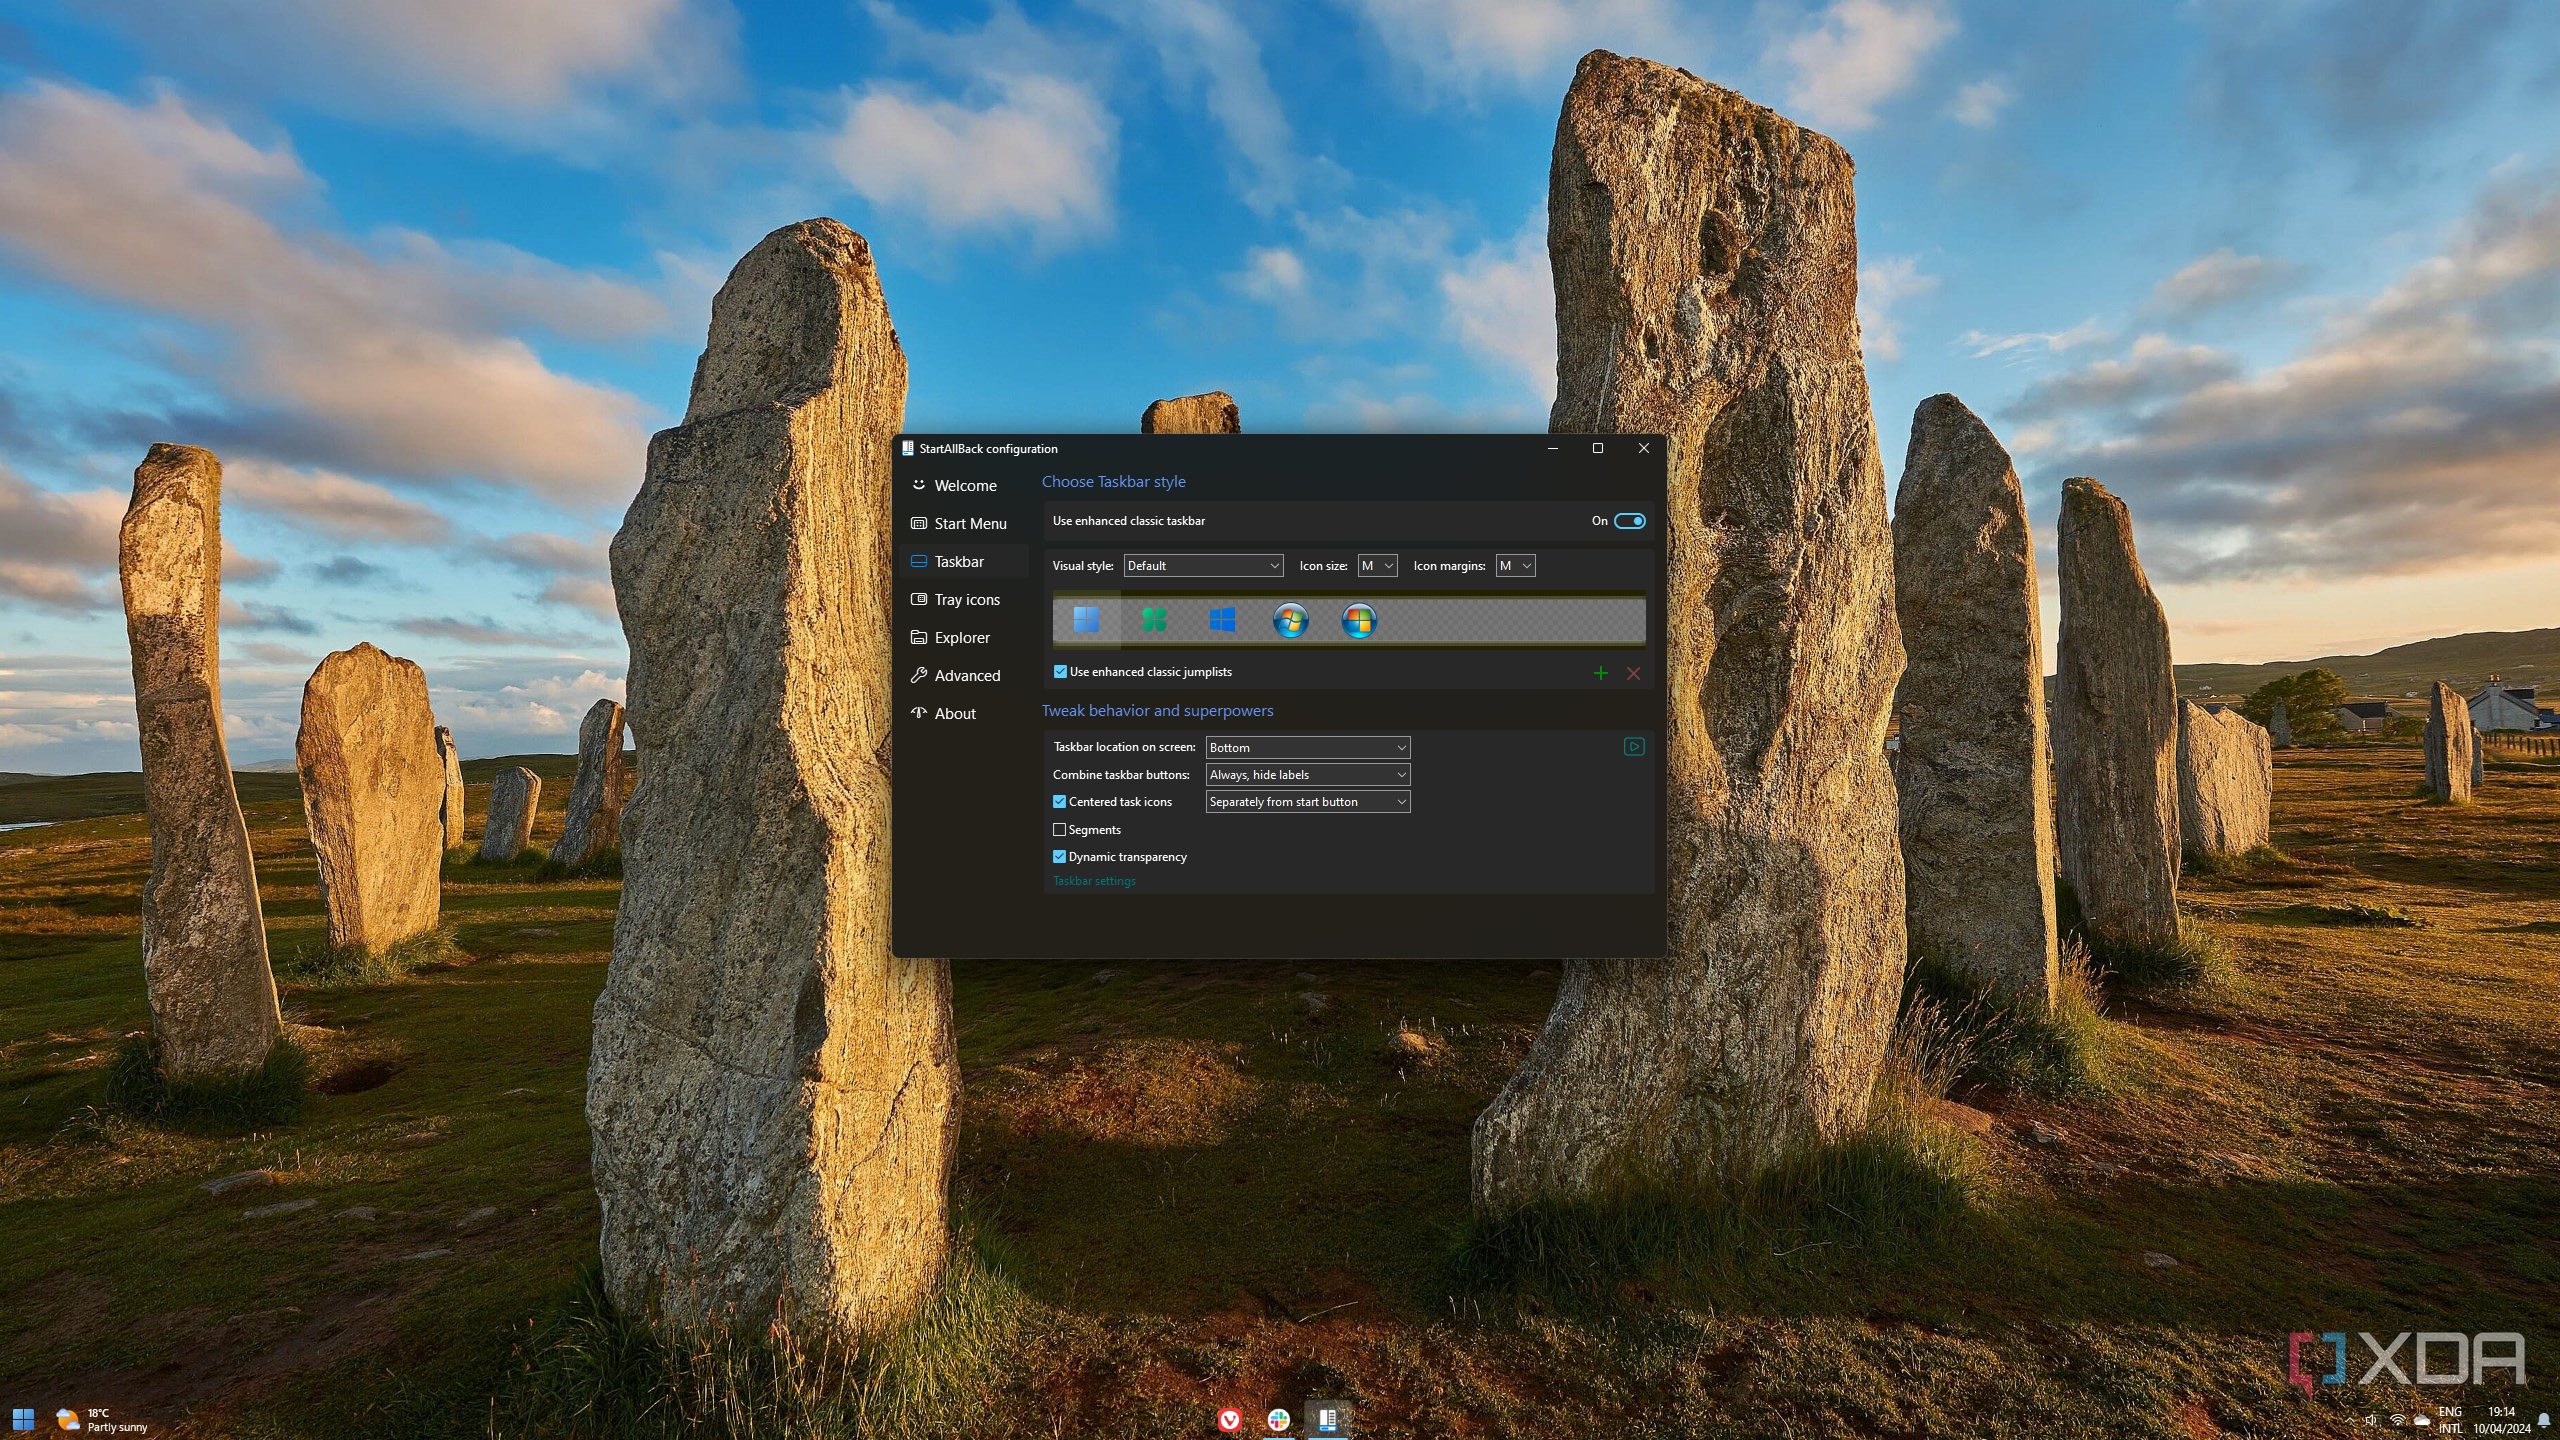Screen dimensions: 2560x1440
Task: Select the Windows 7 orb start icon
Action: [x=1290, y=620]
